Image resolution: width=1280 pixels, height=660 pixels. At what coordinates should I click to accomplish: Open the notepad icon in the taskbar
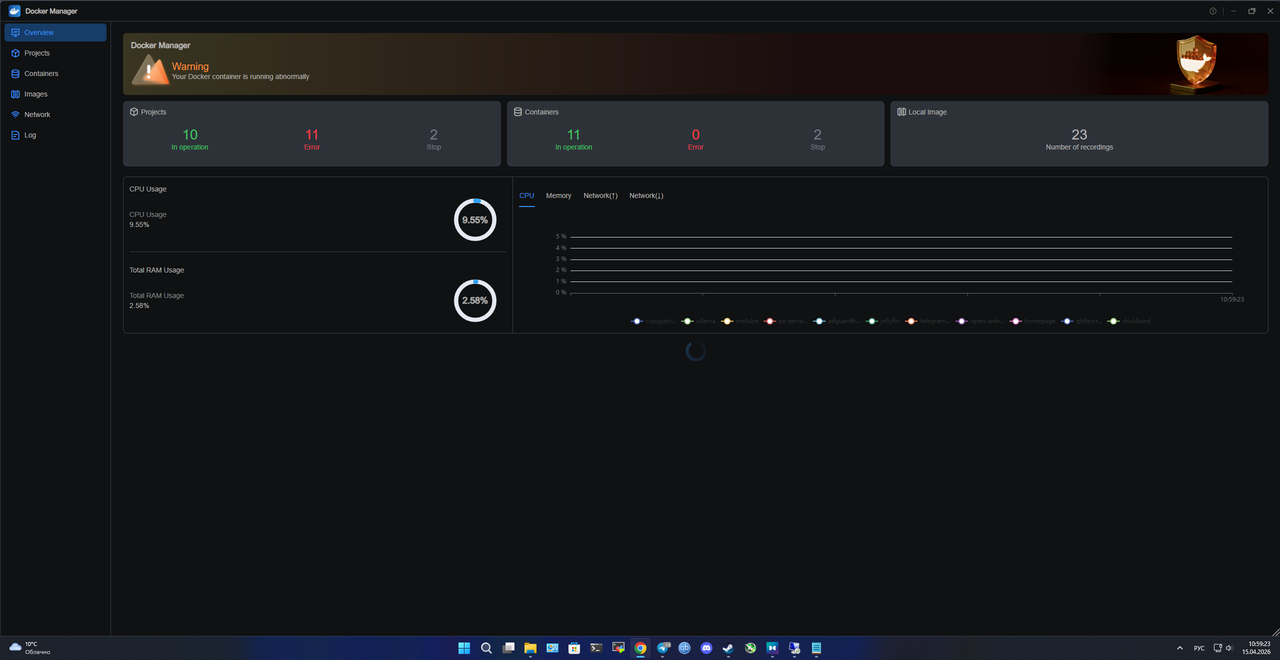(x=816, y=648)
